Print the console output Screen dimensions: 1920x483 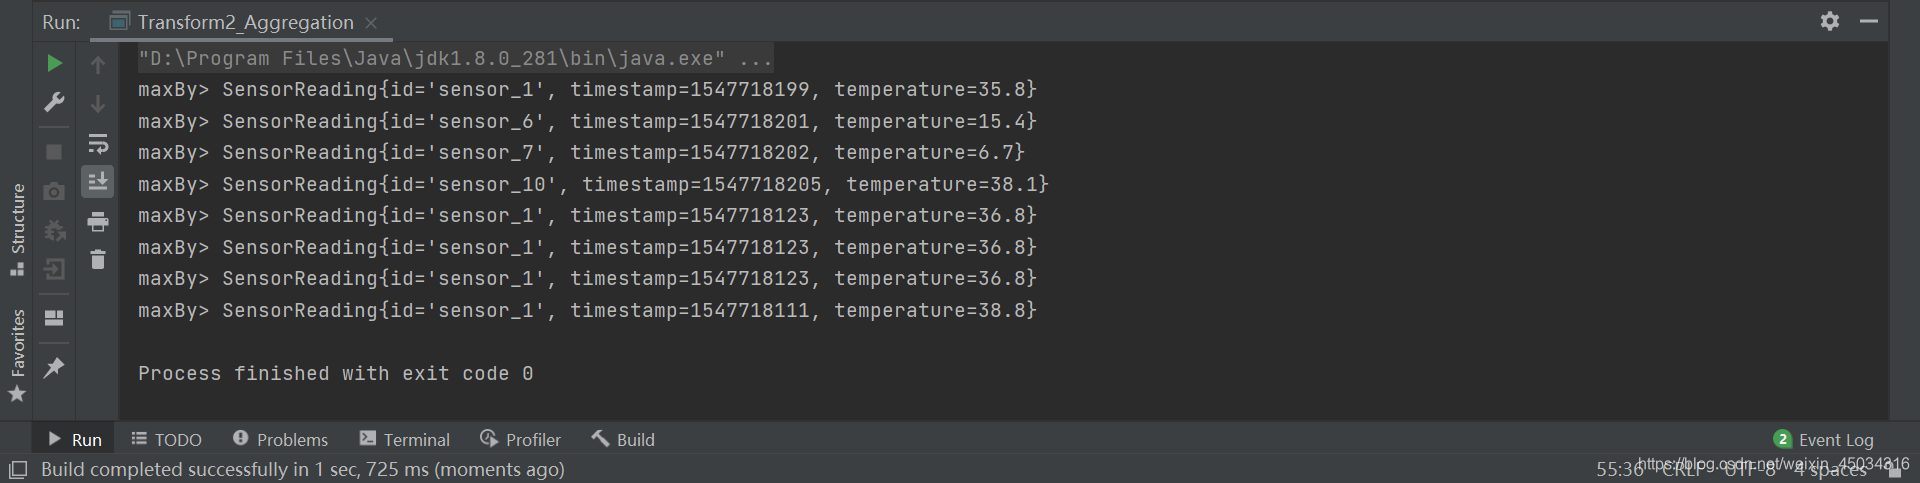98,221
